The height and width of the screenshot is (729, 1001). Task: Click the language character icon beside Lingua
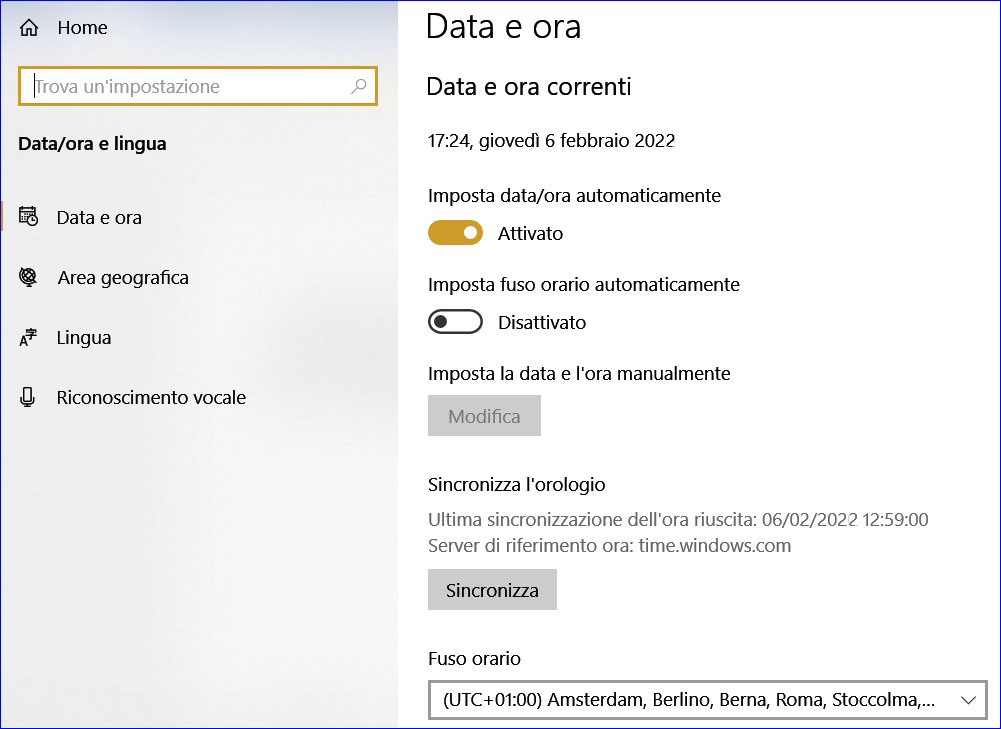[28, 338]
